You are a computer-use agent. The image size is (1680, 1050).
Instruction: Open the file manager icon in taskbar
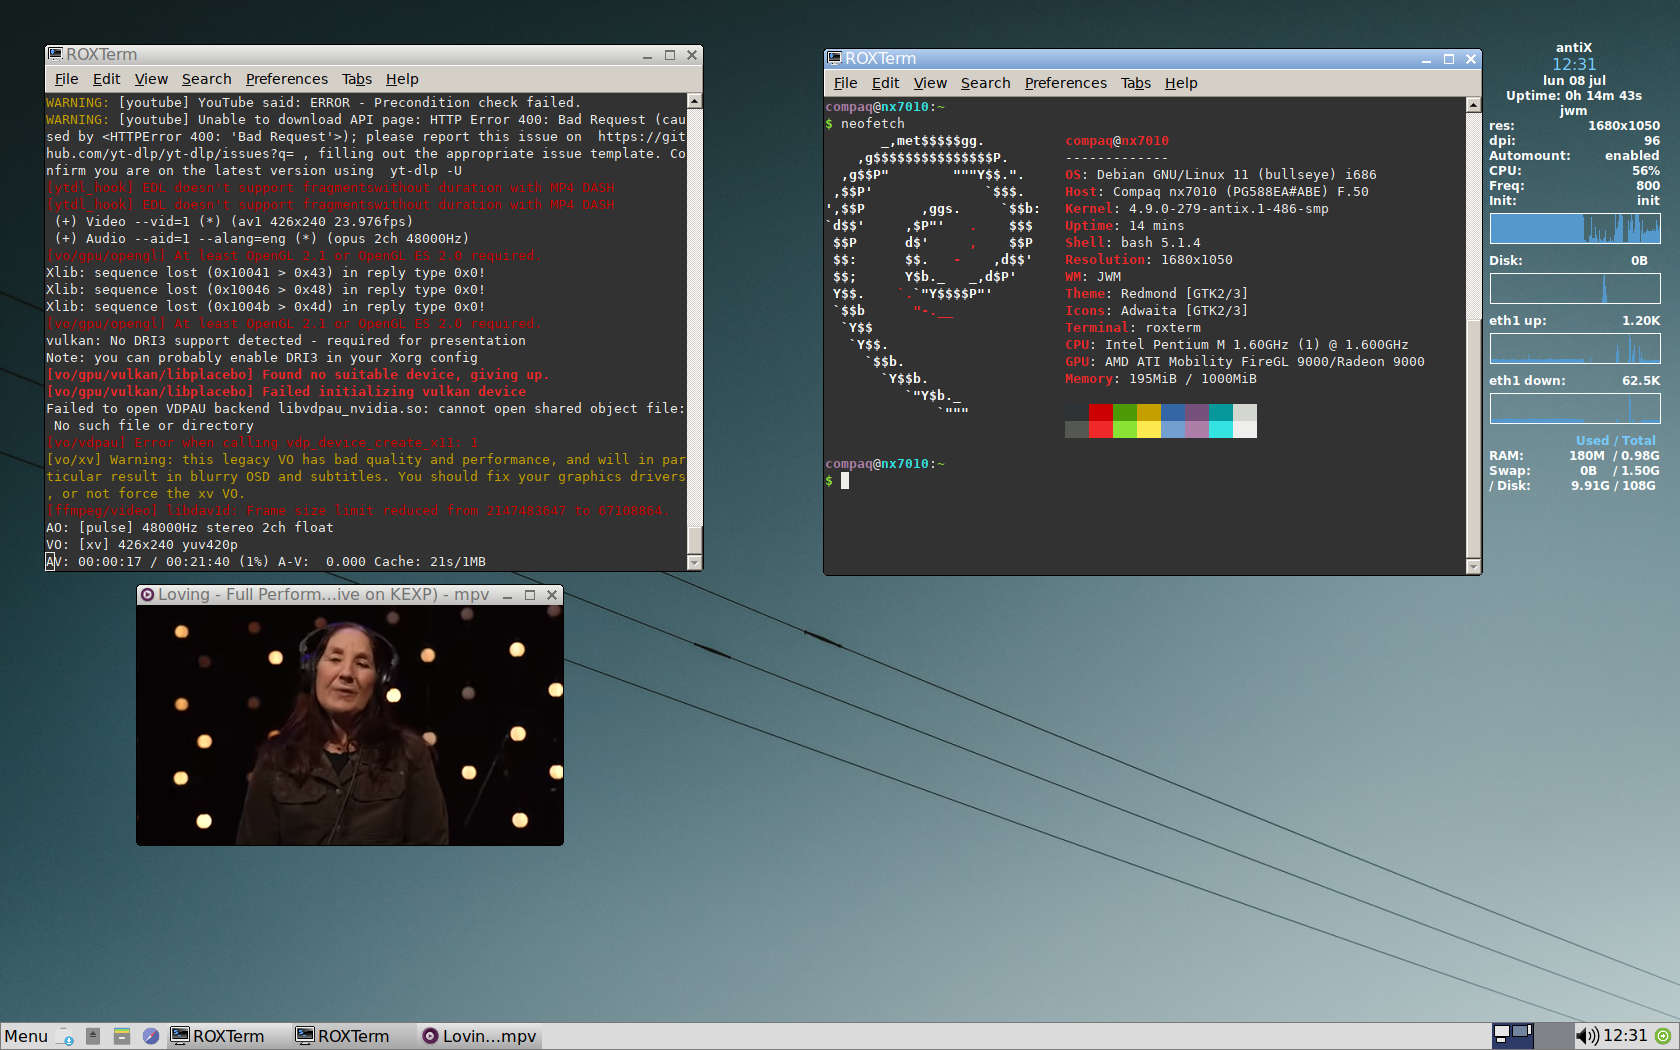click(x=122, y=1036)
